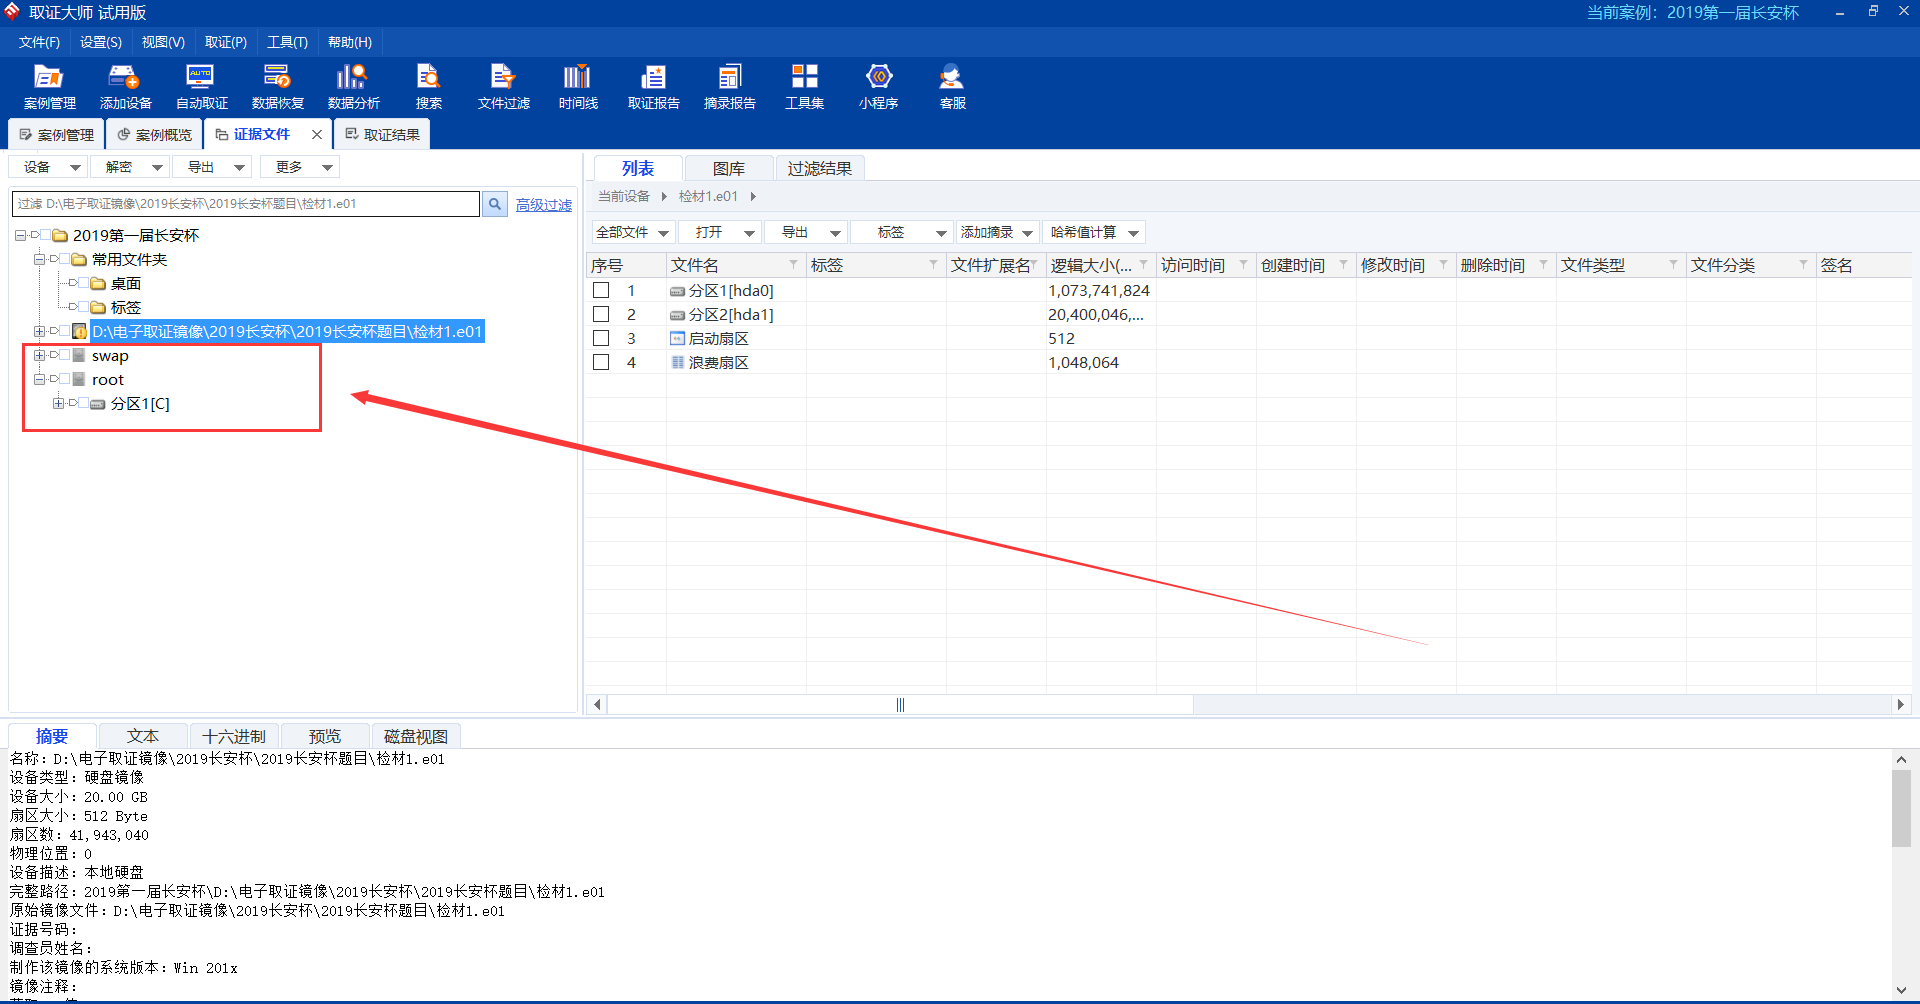Check the box for 分区2[hda1] row
Image resolution: width=1920 pixels, height=1004 pixels.
click(x=601, y=314)
